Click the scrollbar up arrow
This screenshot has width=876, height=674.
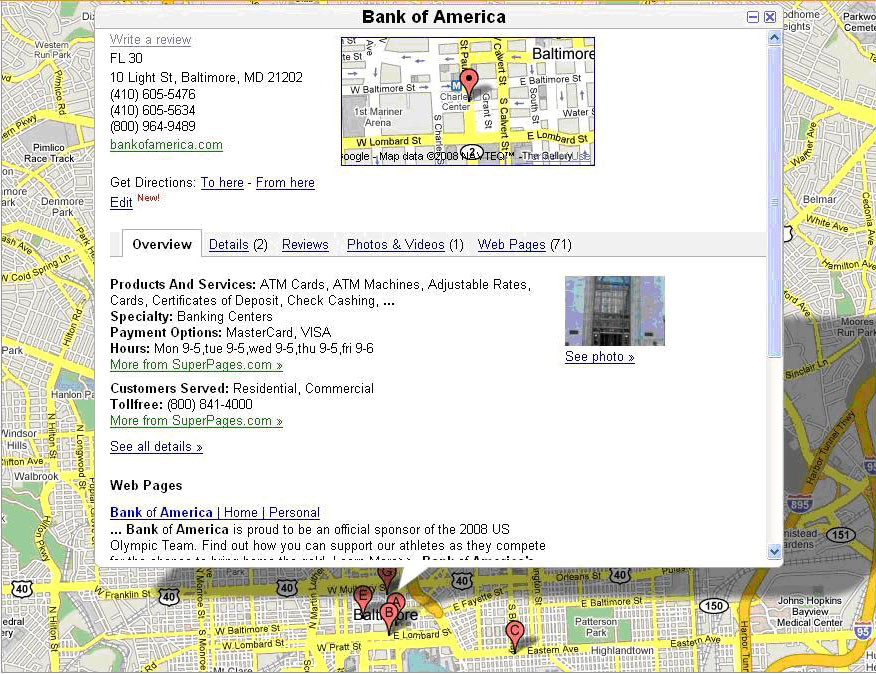tap(774, 36)
